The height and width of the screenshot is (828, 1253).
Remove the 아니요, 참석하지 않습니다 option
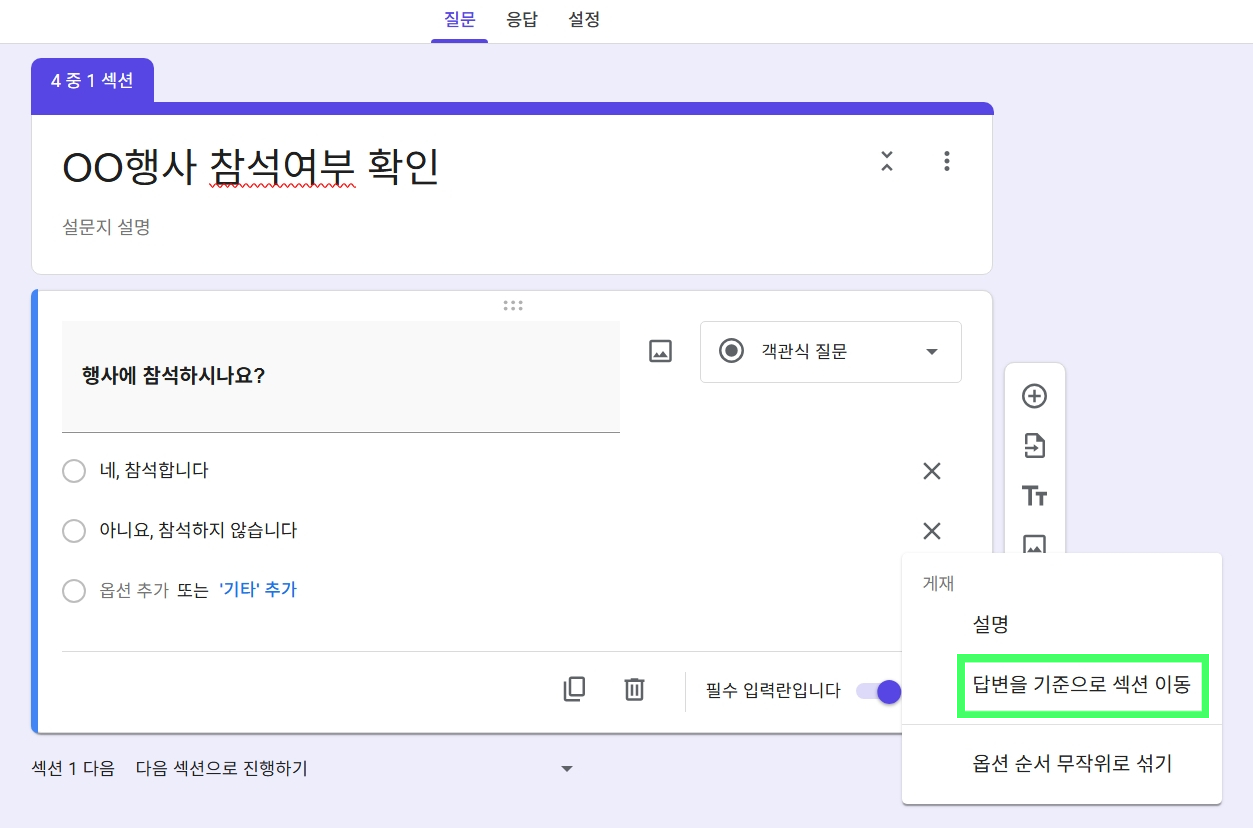tap(932, 531)
